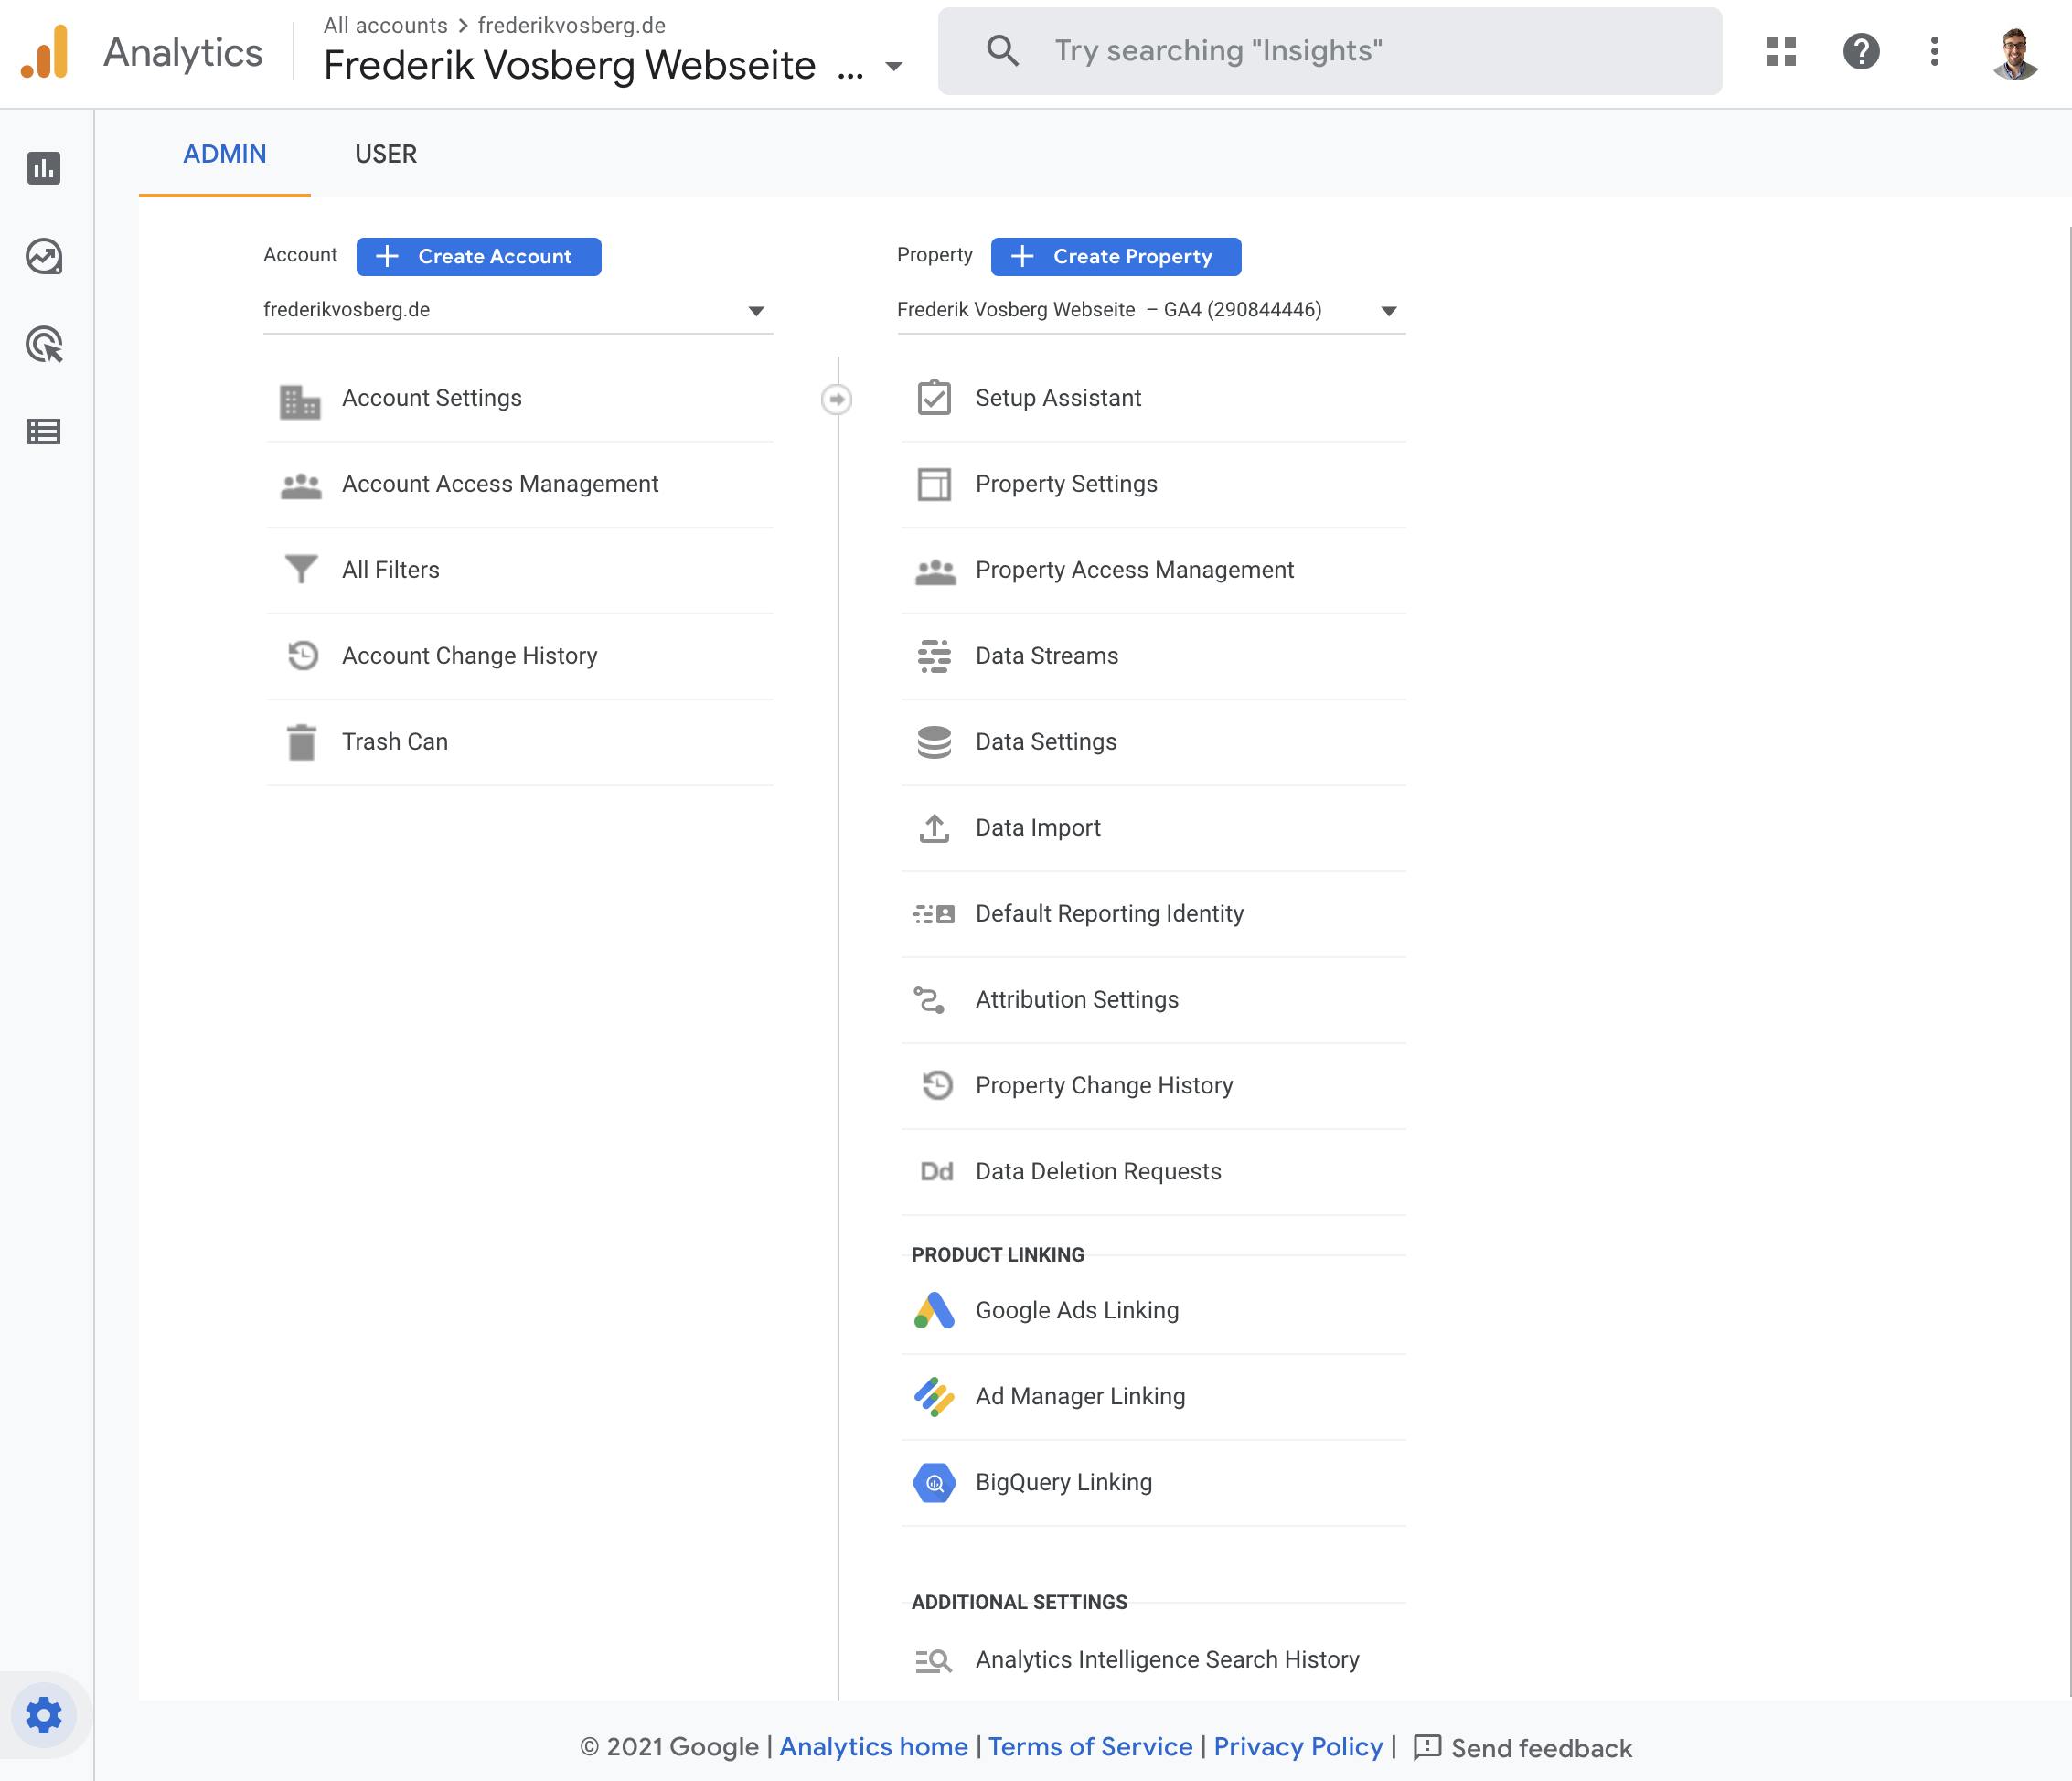Click the search magnifier icon
This screenshot has height=1781, width=2072.
coord(1003,51)
